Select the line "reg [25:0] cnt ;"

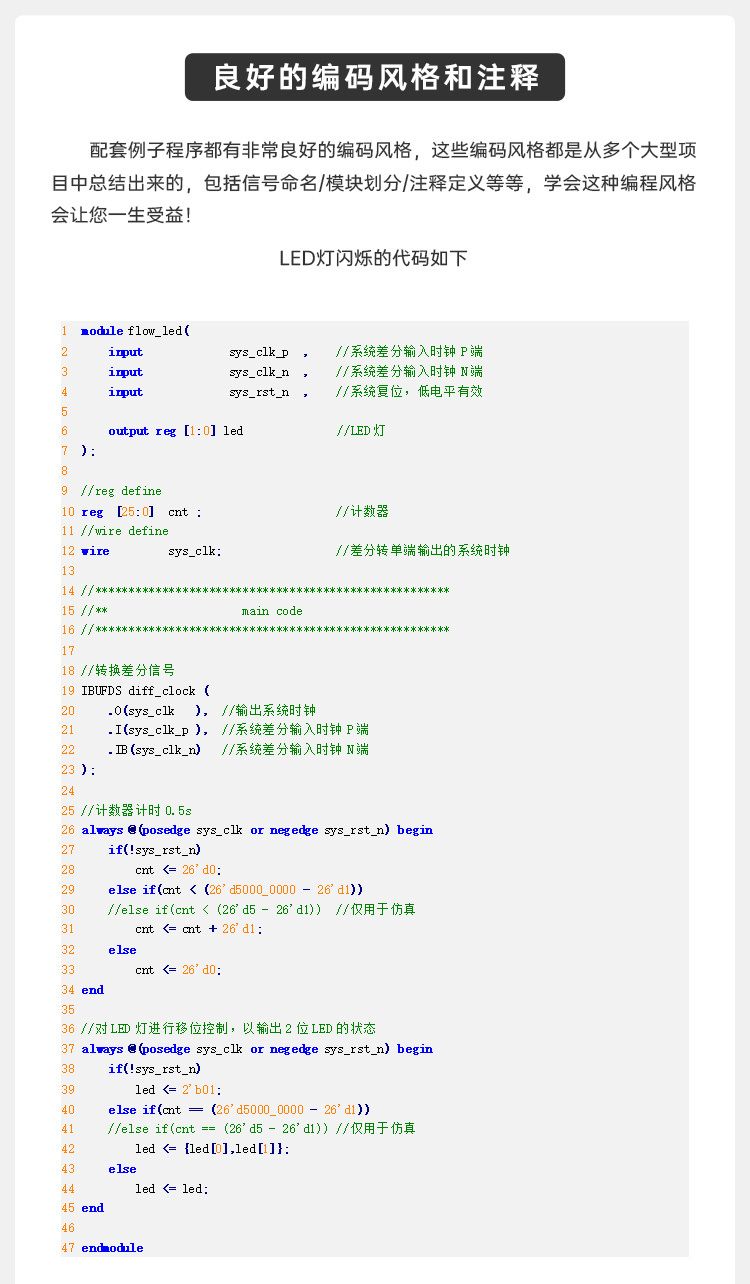(141, 511)
